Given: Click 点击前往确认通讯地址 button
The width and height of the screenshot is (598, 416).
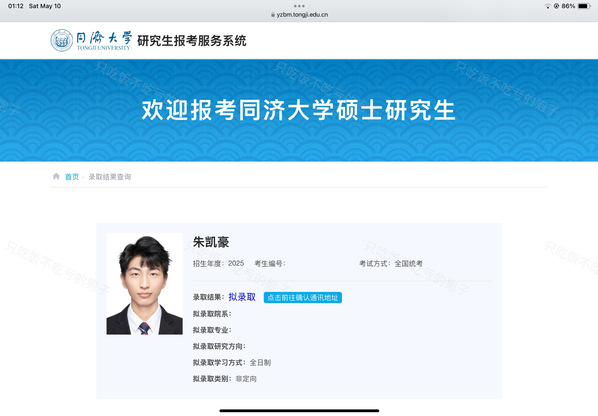Looking at the screenshot, I should [303, 297].
